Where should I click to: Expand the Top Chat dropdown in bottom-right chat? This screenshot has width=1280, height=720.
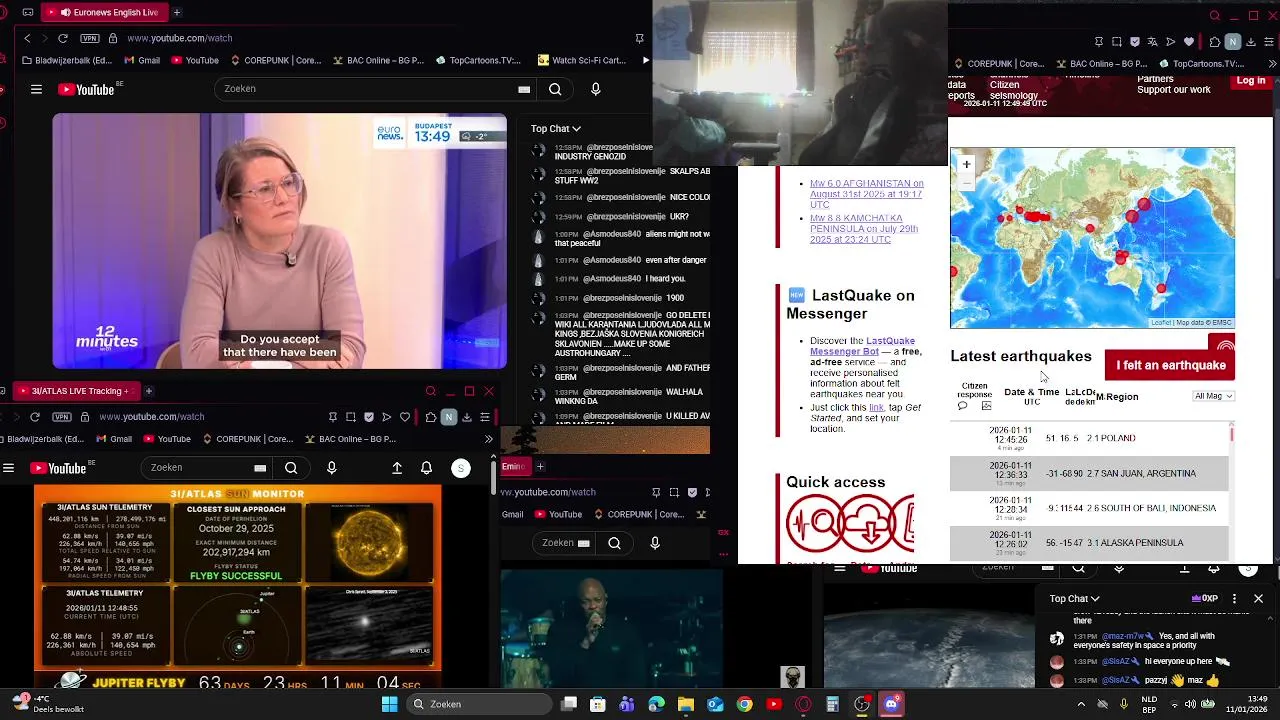(x=1074, y=599)
